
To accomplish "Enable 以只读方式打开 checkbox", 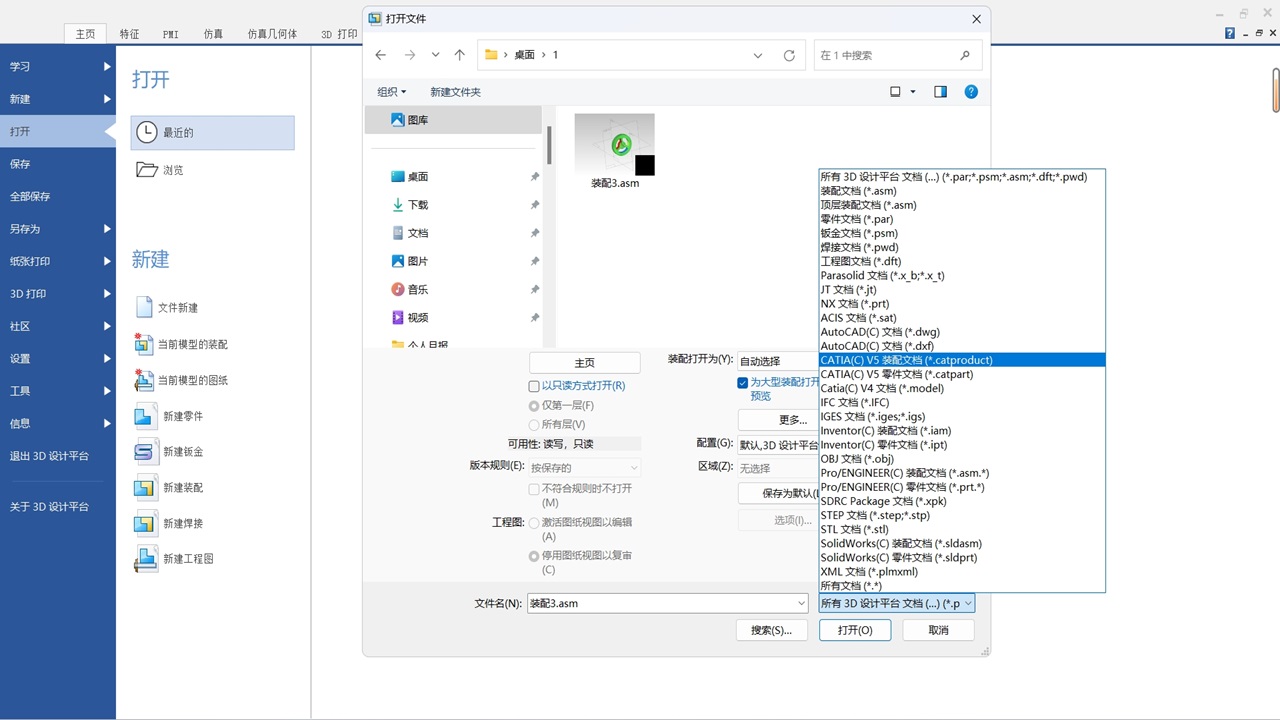I will [x=534, y=386].
